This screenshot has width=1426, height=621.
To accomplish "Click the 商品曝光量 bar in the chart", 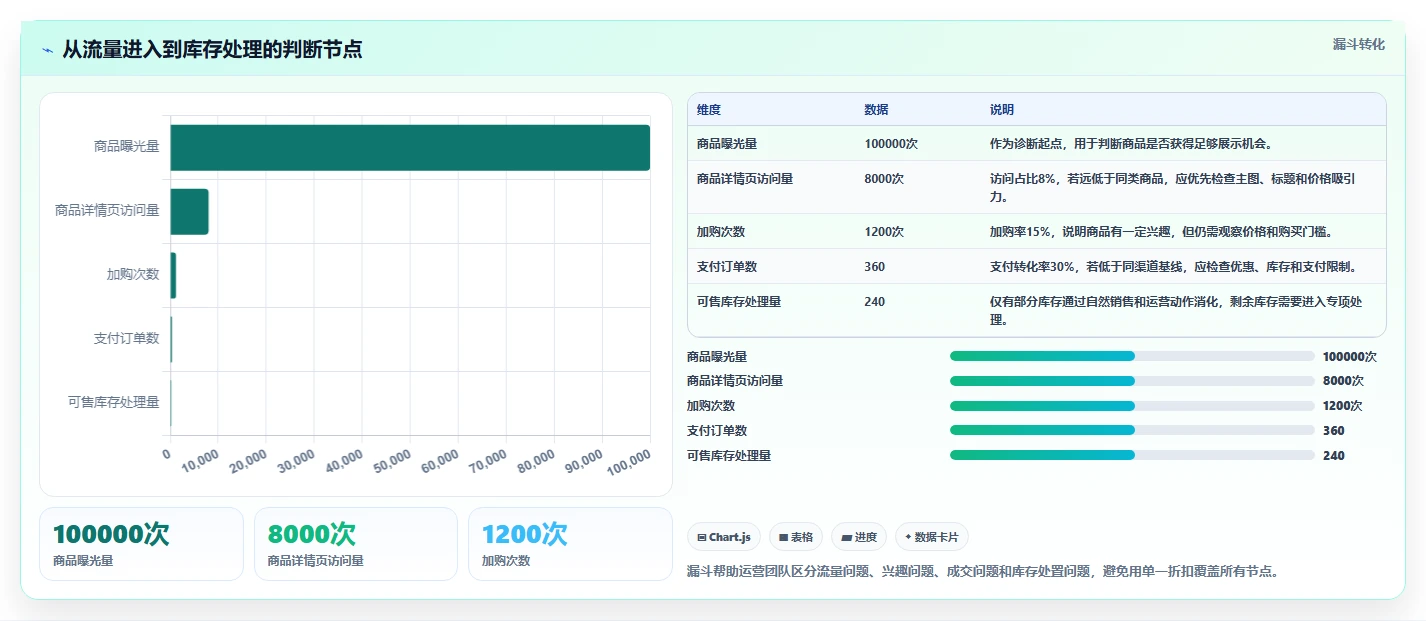I will tap(410, 147).
